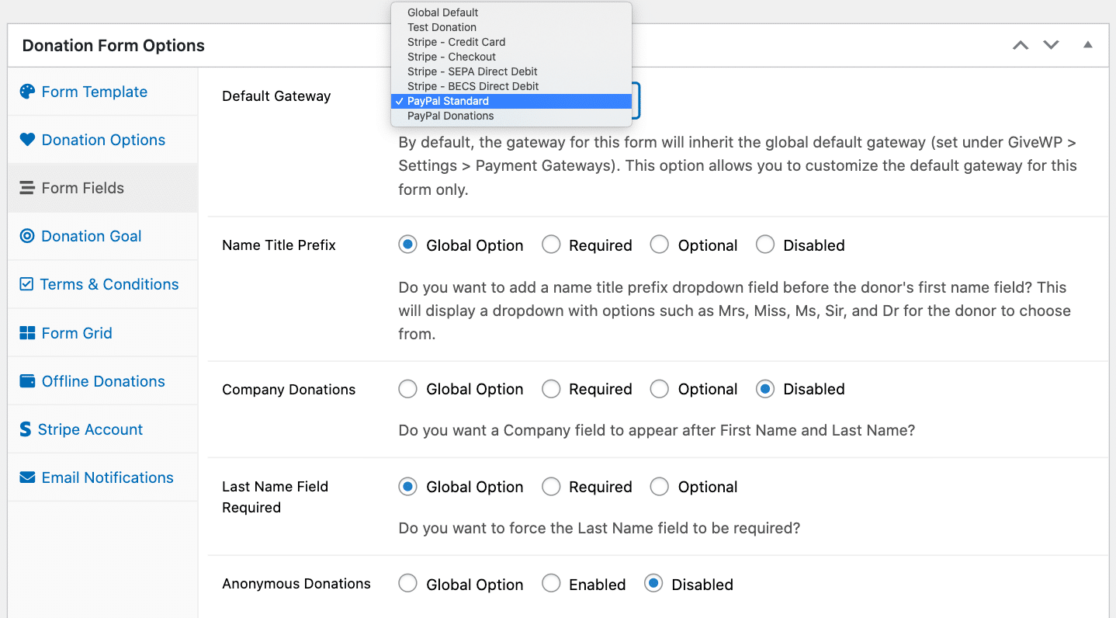Open the Form Fields tab
This screenshot has width=1116, height=618.
(82, 188)
